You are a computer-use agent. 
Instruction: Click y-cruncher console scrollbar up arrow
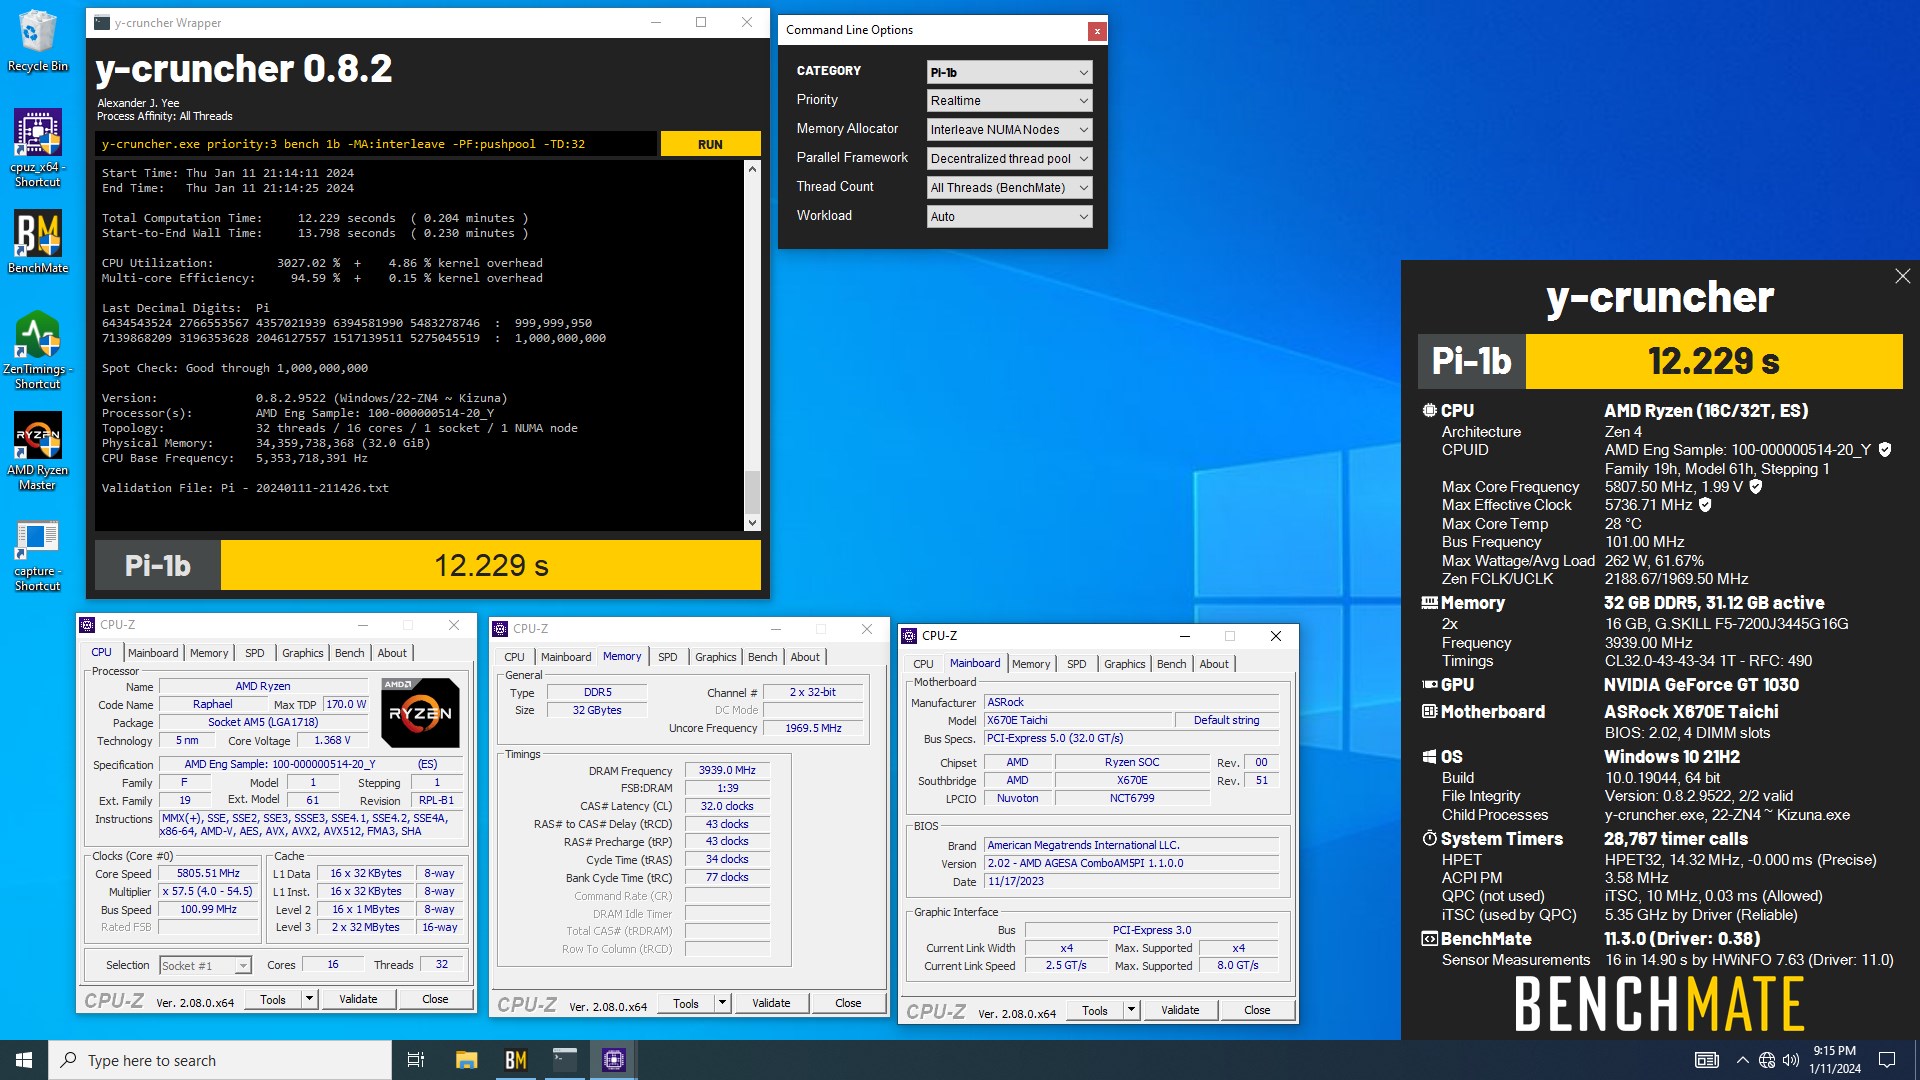752,169
